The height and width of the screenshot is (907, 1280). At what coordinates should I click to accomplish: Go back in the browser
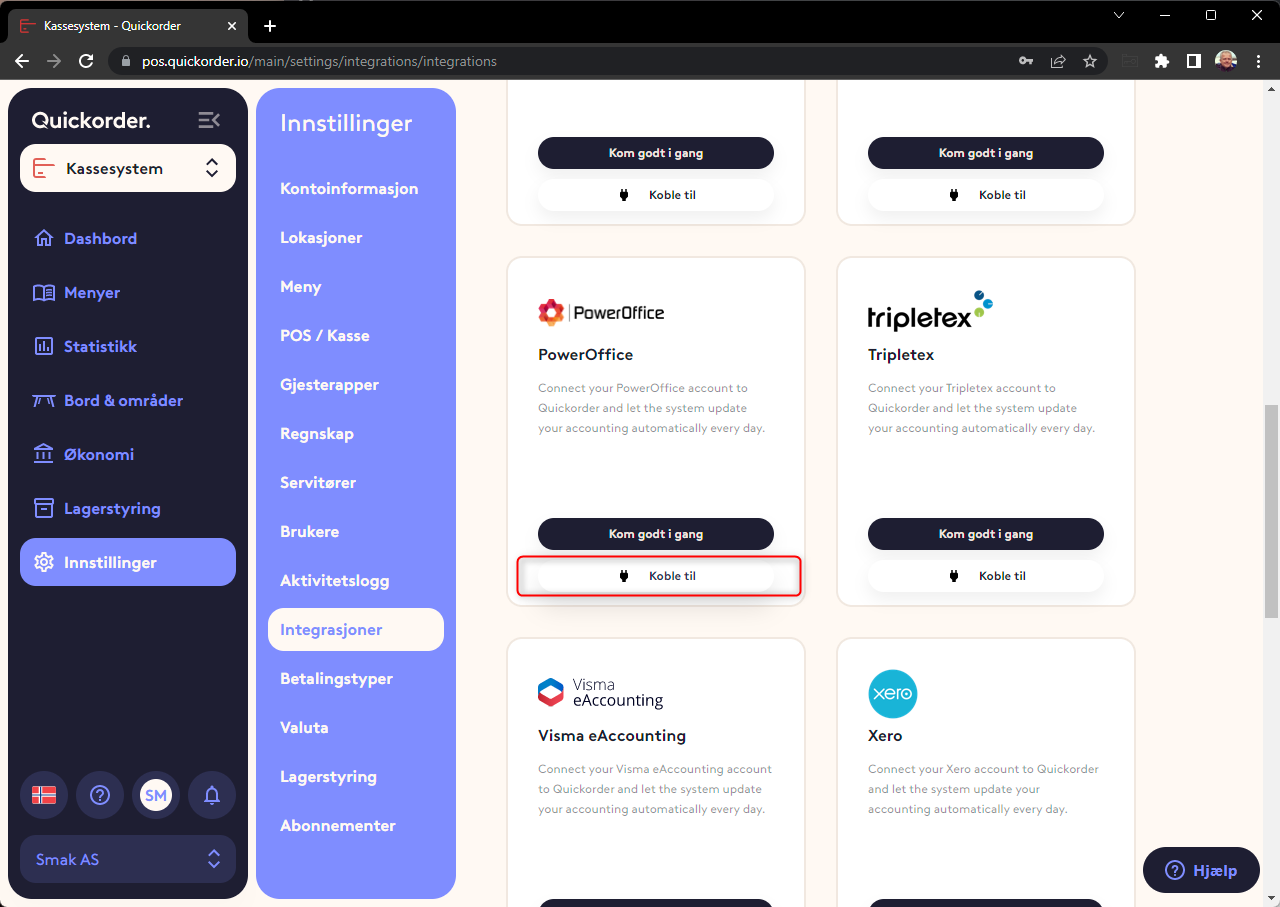(22, 61)
